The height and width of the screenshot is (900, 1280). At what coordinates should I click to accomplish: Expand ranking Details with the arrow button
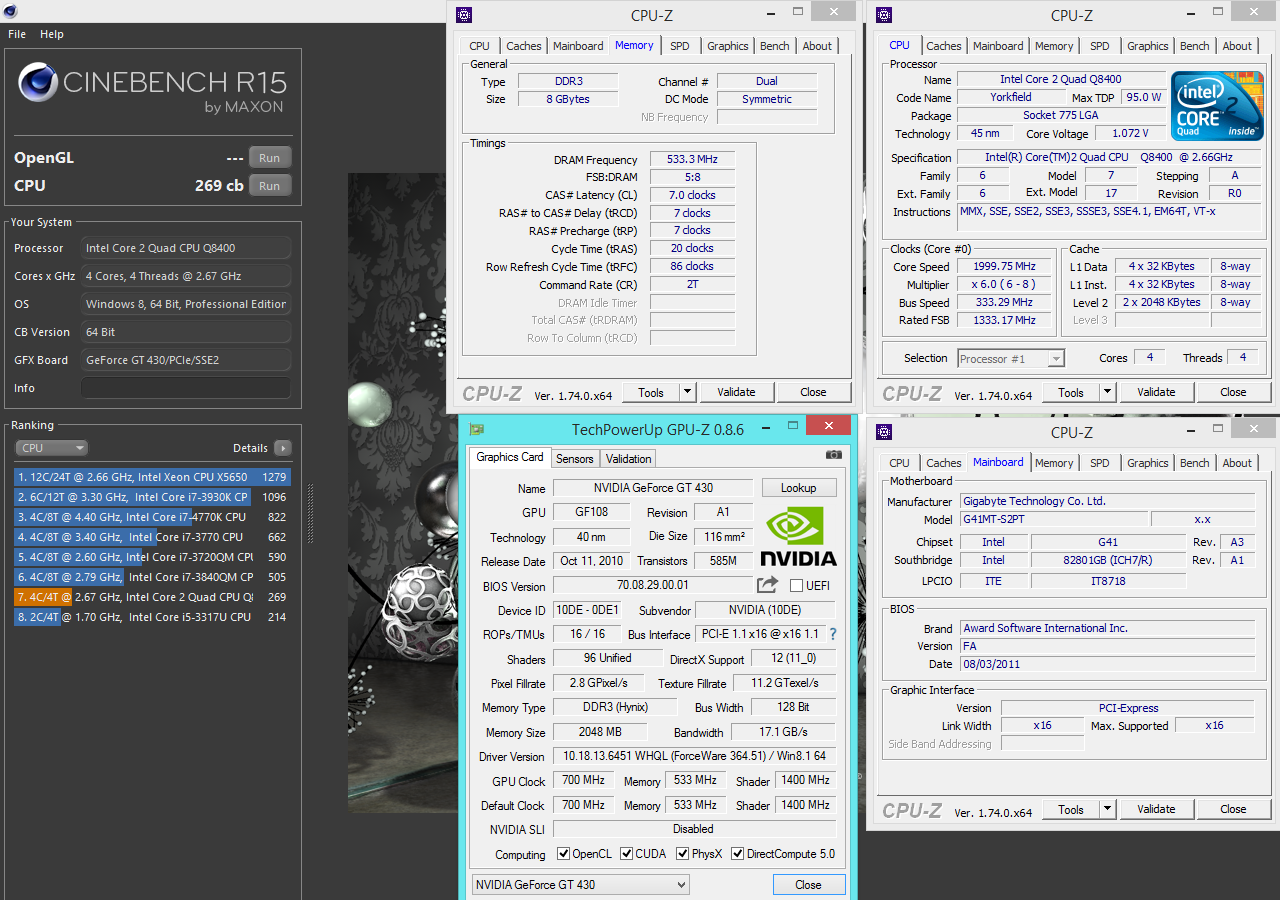coord(283,448)
